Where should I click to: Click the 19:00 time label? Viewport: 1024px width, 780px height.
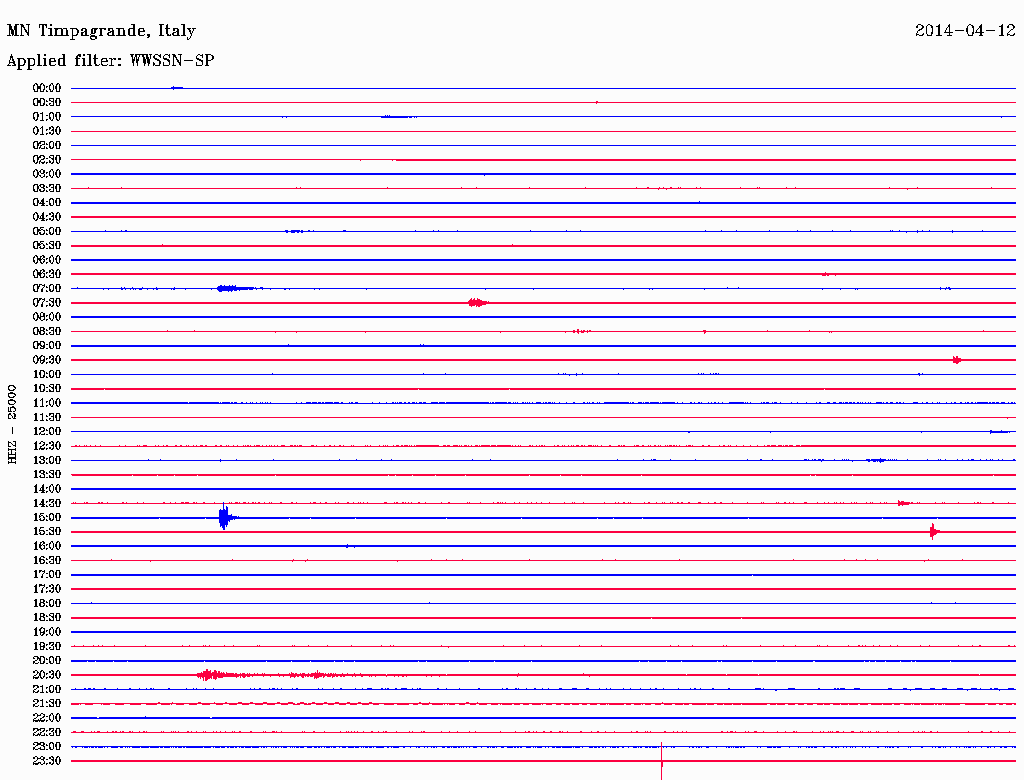tap(47, 632)
